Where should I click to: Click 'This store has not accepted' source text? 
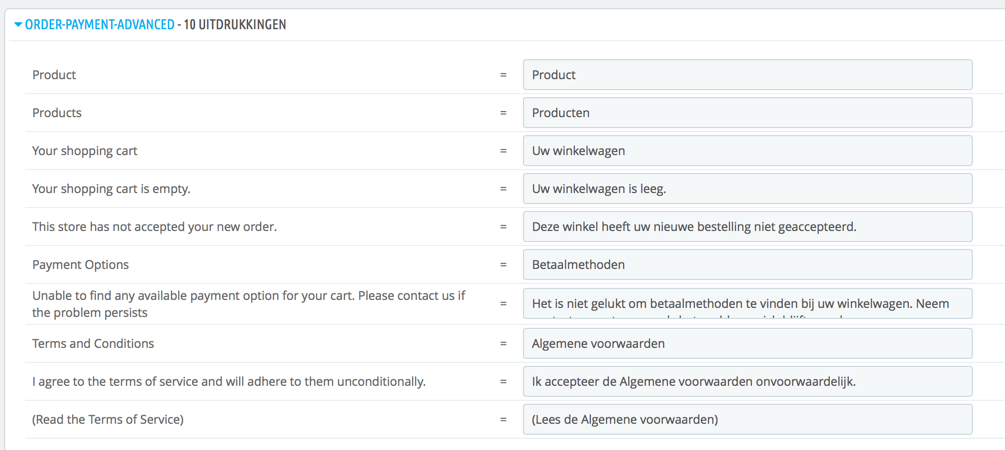154,227
